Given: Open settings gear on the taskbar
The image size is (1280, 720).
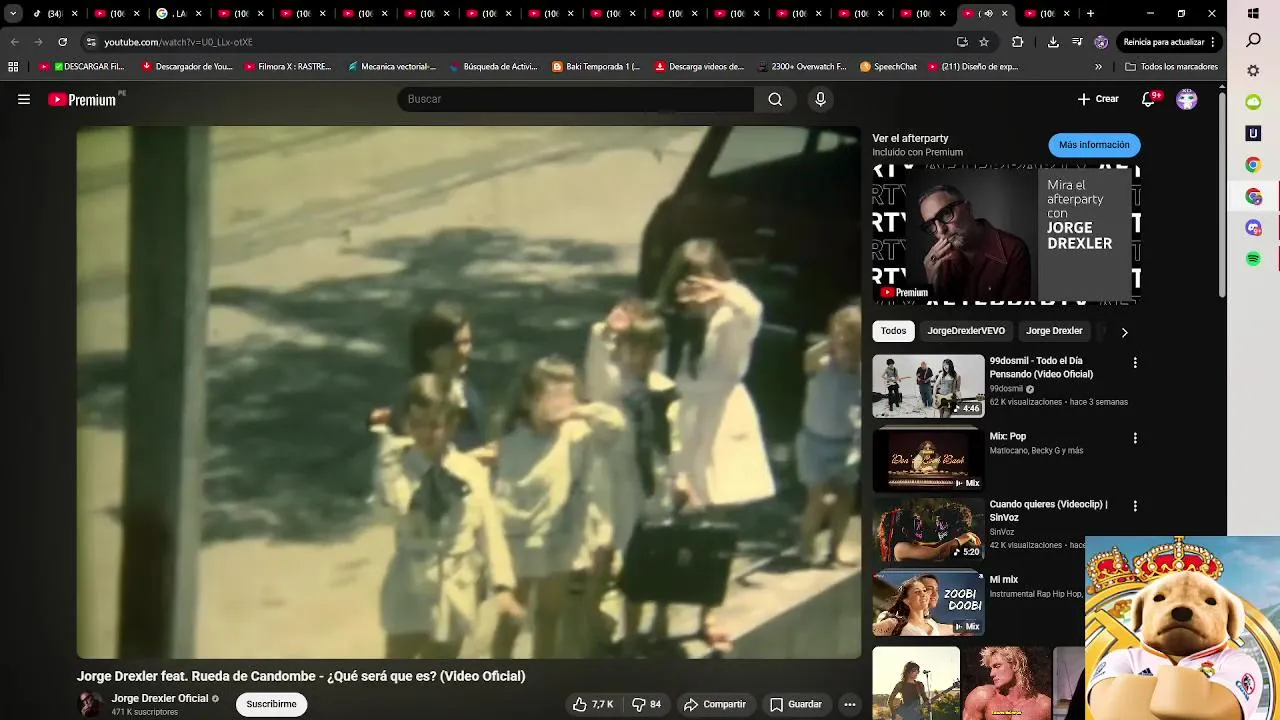Looking at the screenshot, I should [x=1253, y=71].
